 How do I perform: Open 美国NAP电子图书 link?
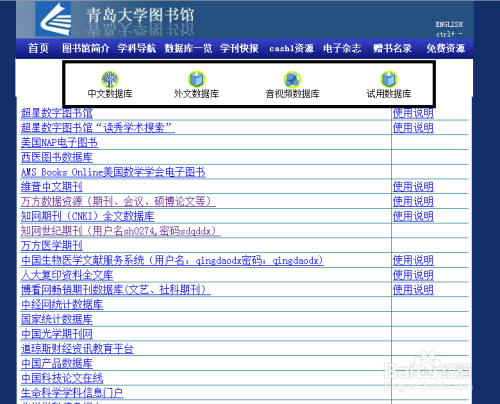coord(59,143)
